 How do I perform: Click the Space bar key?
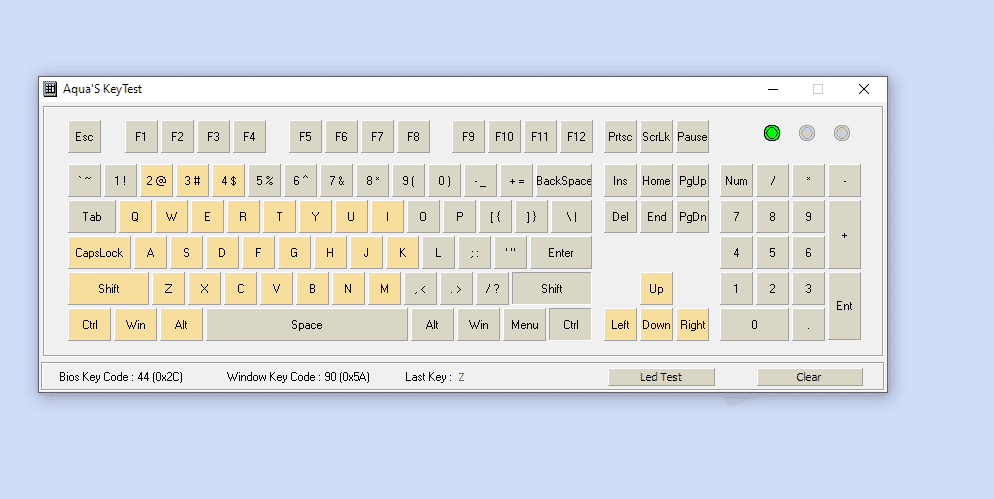(x=307, y=325)
